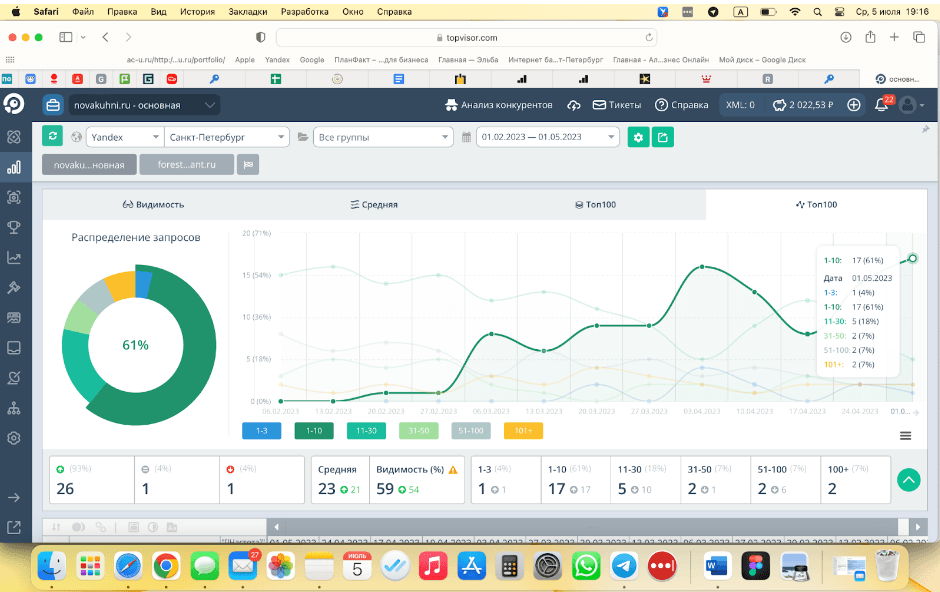Open the trophy icon in left sidebar
The height and width of the screenshot is (592, 940).
14,227
